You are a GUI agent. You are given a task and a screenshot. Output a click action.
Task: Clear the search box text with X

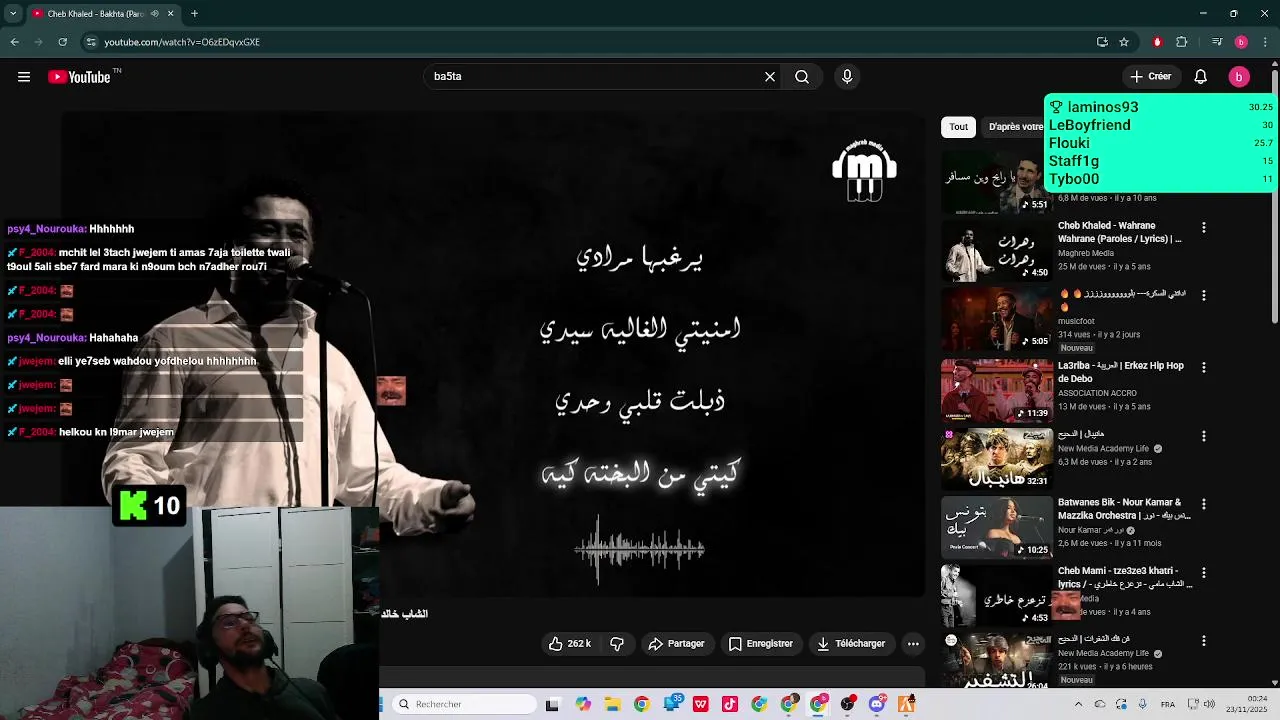point(770,77)
